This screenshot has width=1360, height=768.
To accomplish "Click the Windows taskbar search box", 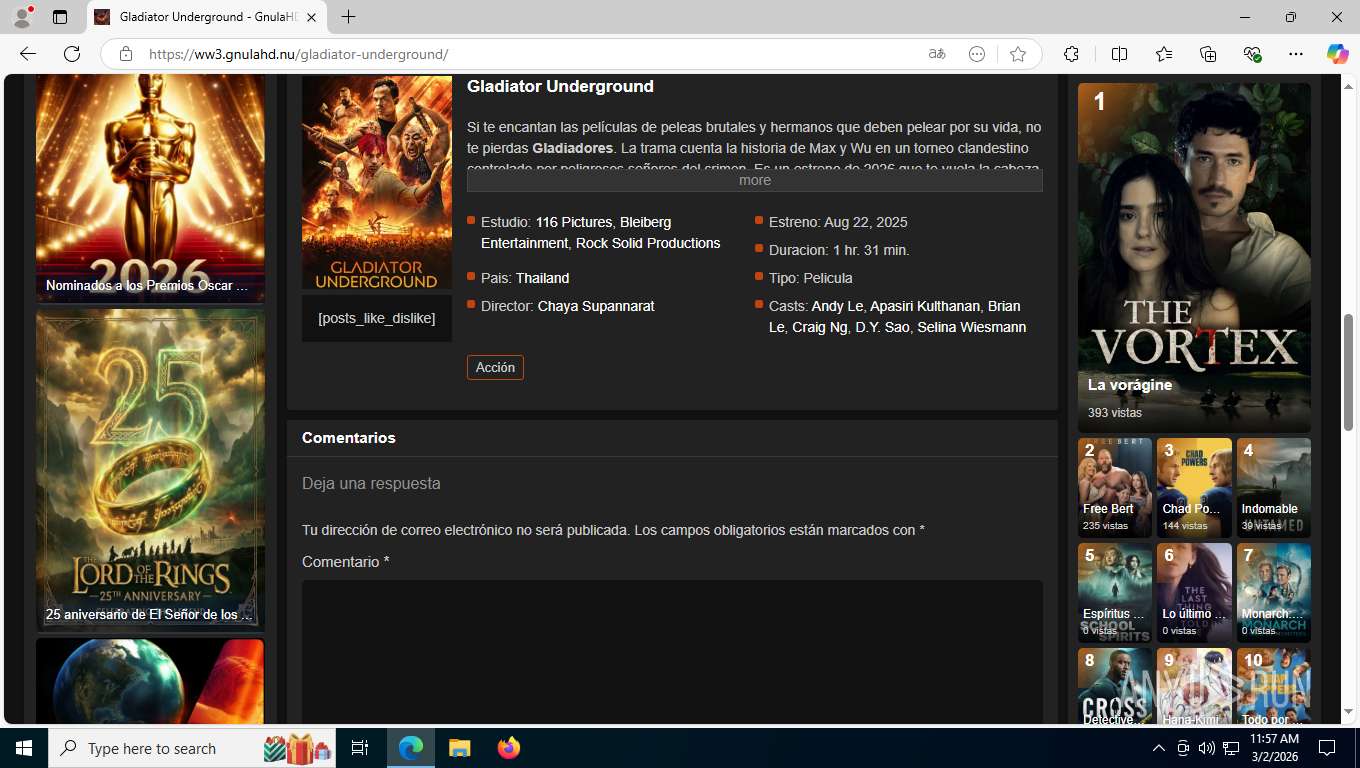I will tap(194, 748).
